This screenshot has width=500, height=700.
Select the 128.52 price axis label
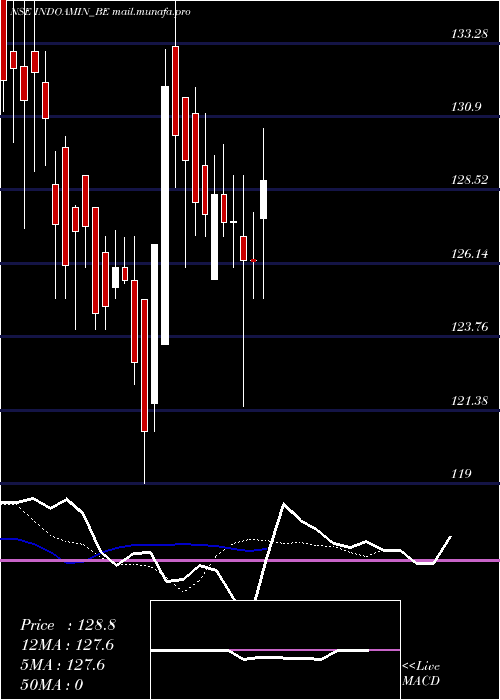(x=470, y=180)
